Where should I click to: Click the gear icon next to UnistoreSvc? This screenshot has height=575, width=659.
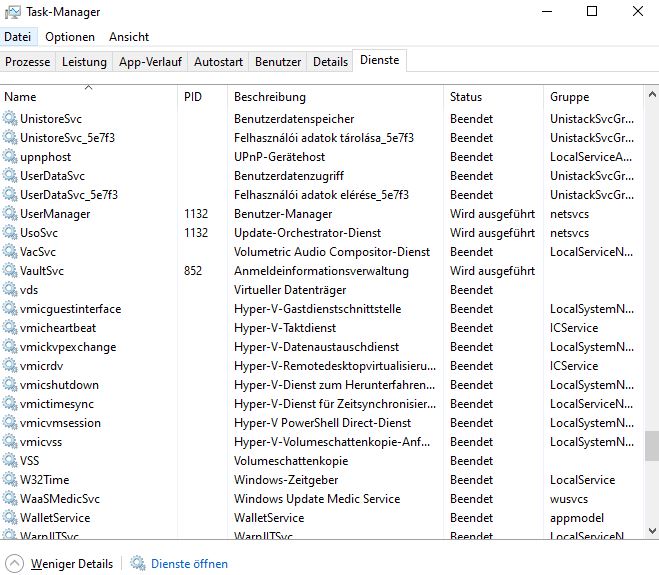[x=10, y=118]
